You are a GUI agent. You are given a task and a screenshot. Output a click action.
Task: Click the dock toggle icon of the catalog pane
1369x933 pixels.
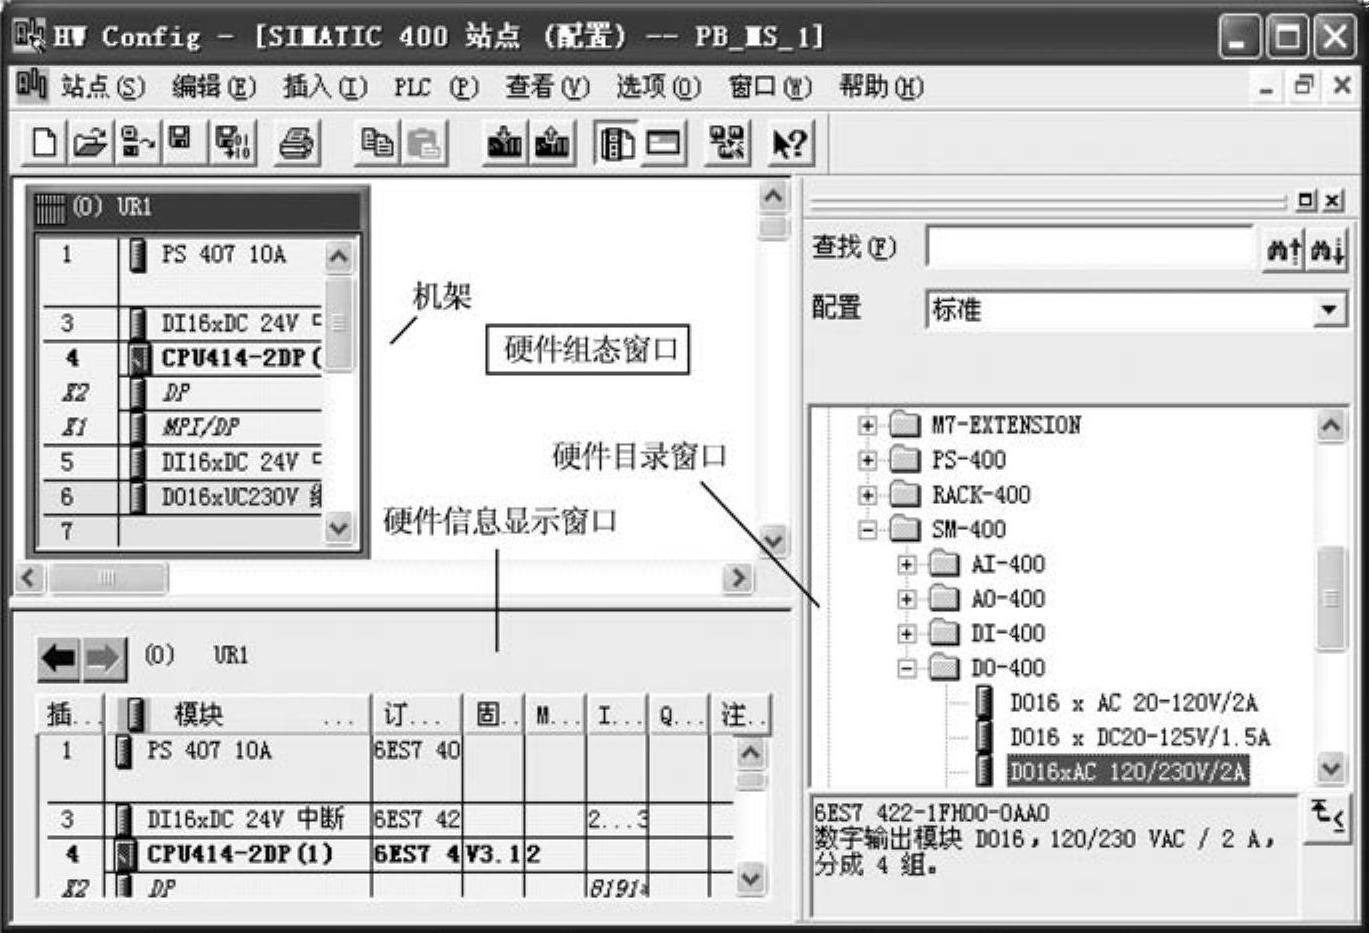pos(1306,200)
